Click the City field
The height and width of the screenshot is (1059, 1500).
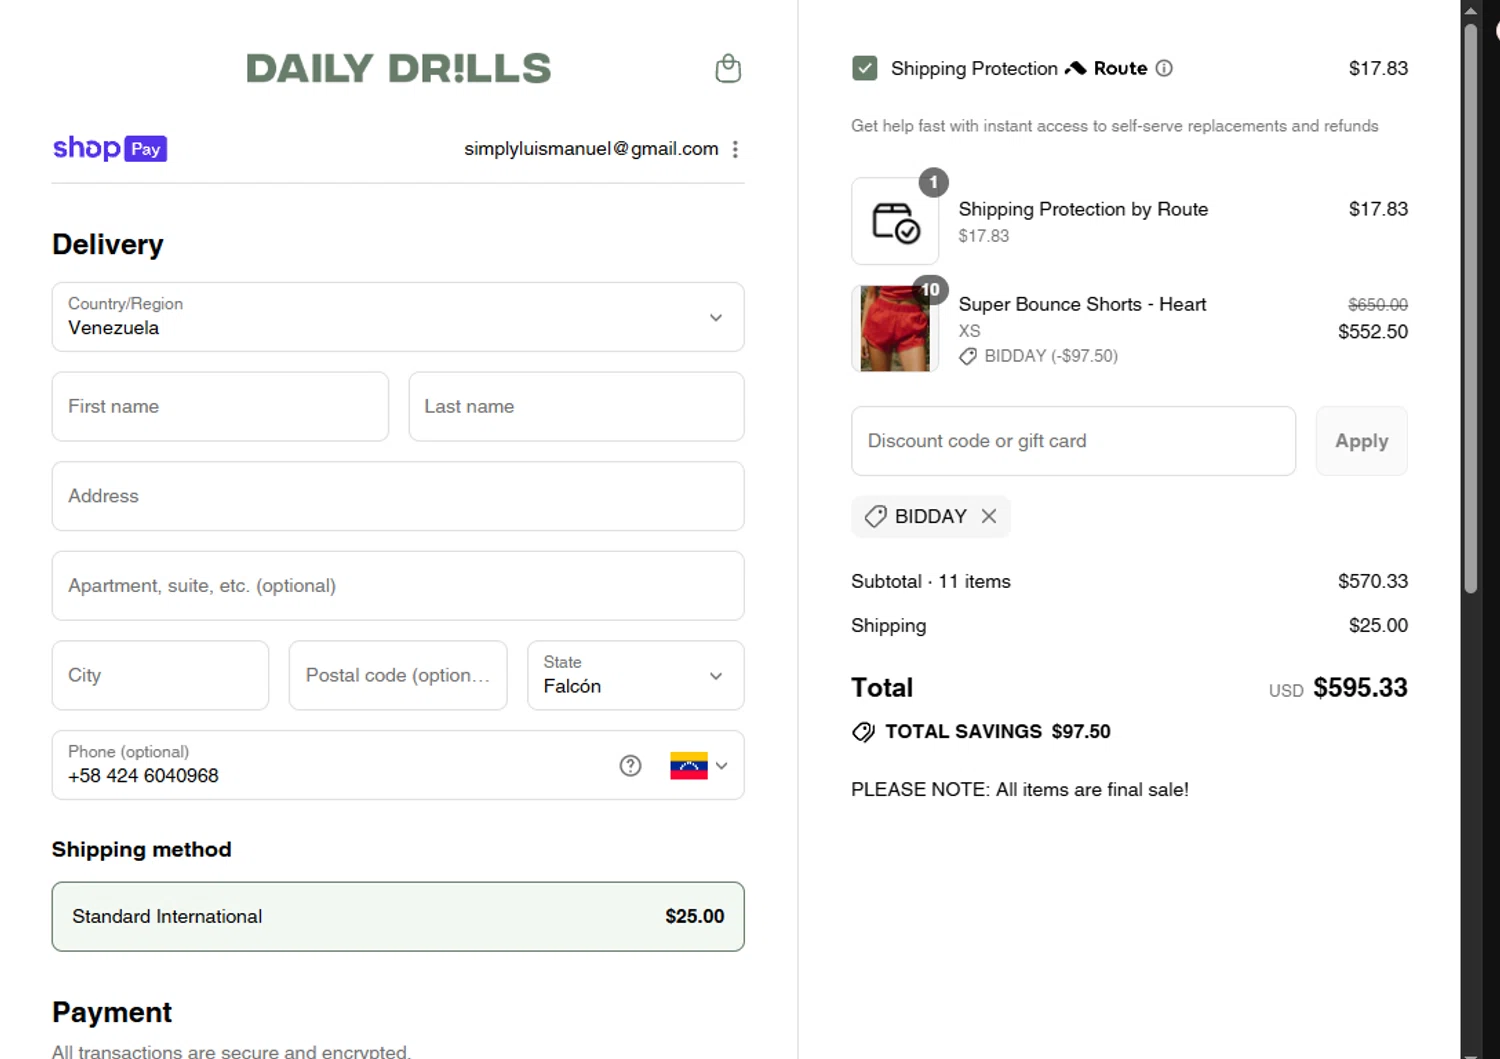coord(160,675)
